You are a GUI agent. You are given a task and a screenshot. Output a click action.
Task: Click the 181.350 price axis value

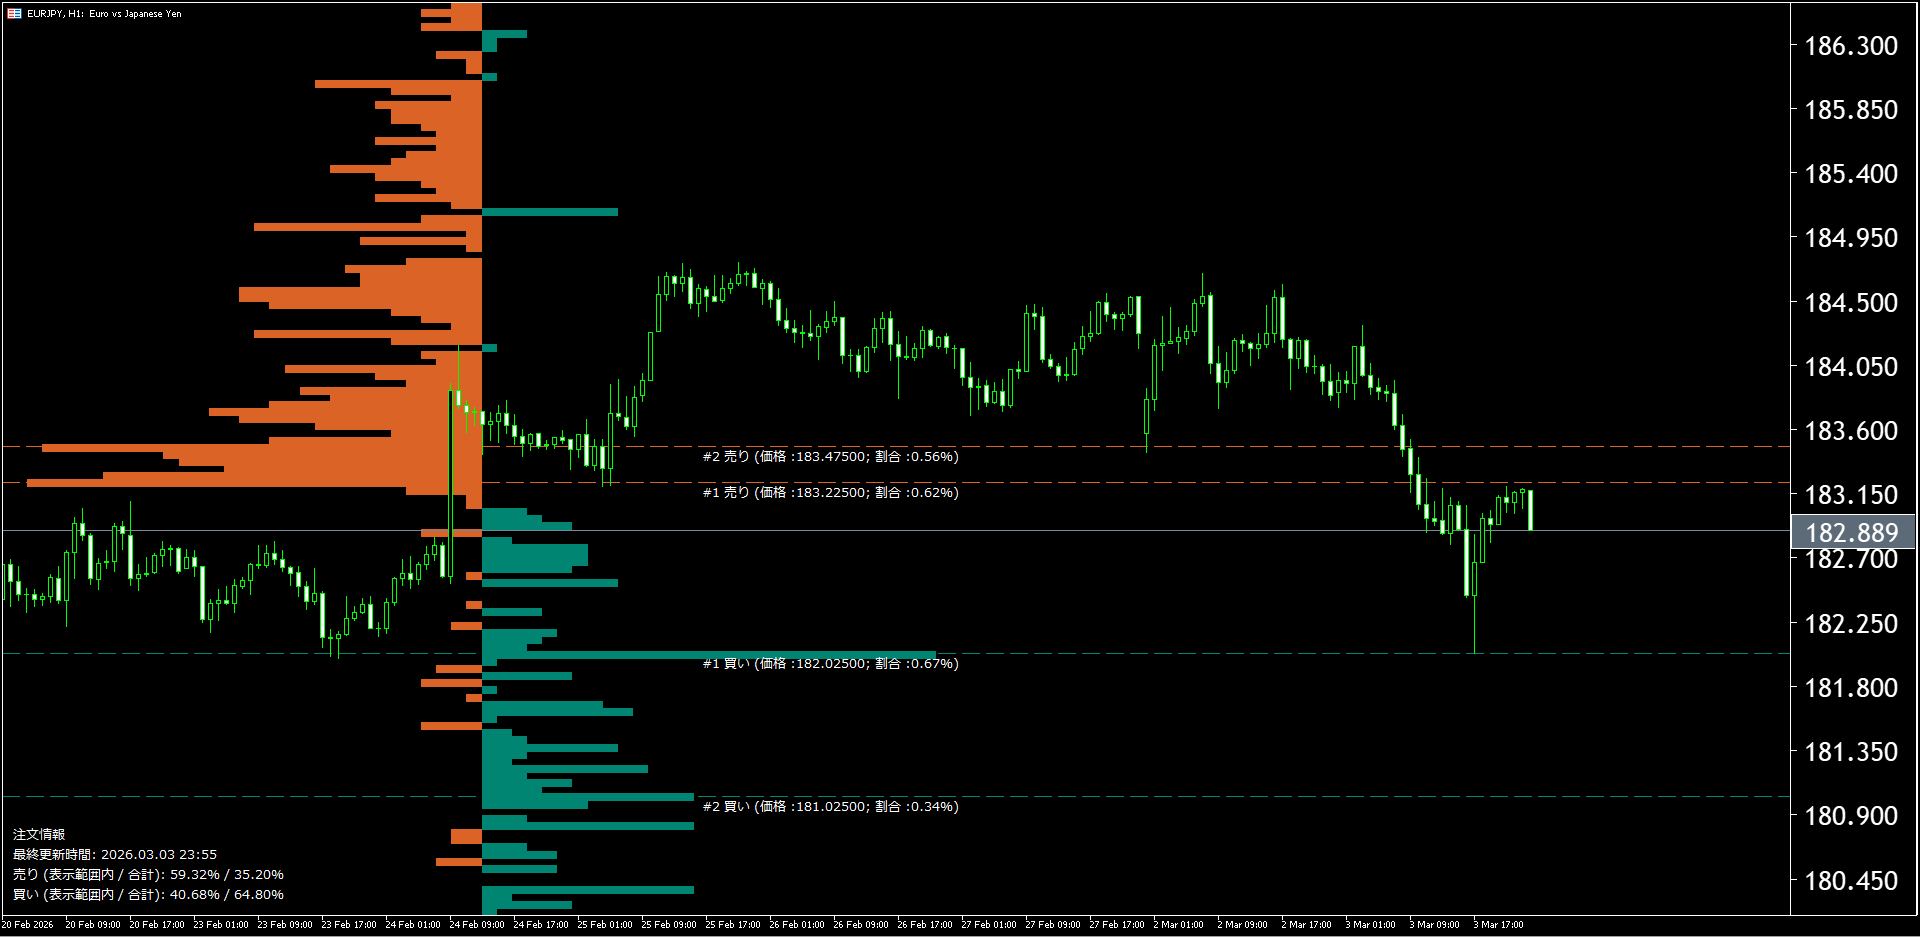tap(1851, 752)
